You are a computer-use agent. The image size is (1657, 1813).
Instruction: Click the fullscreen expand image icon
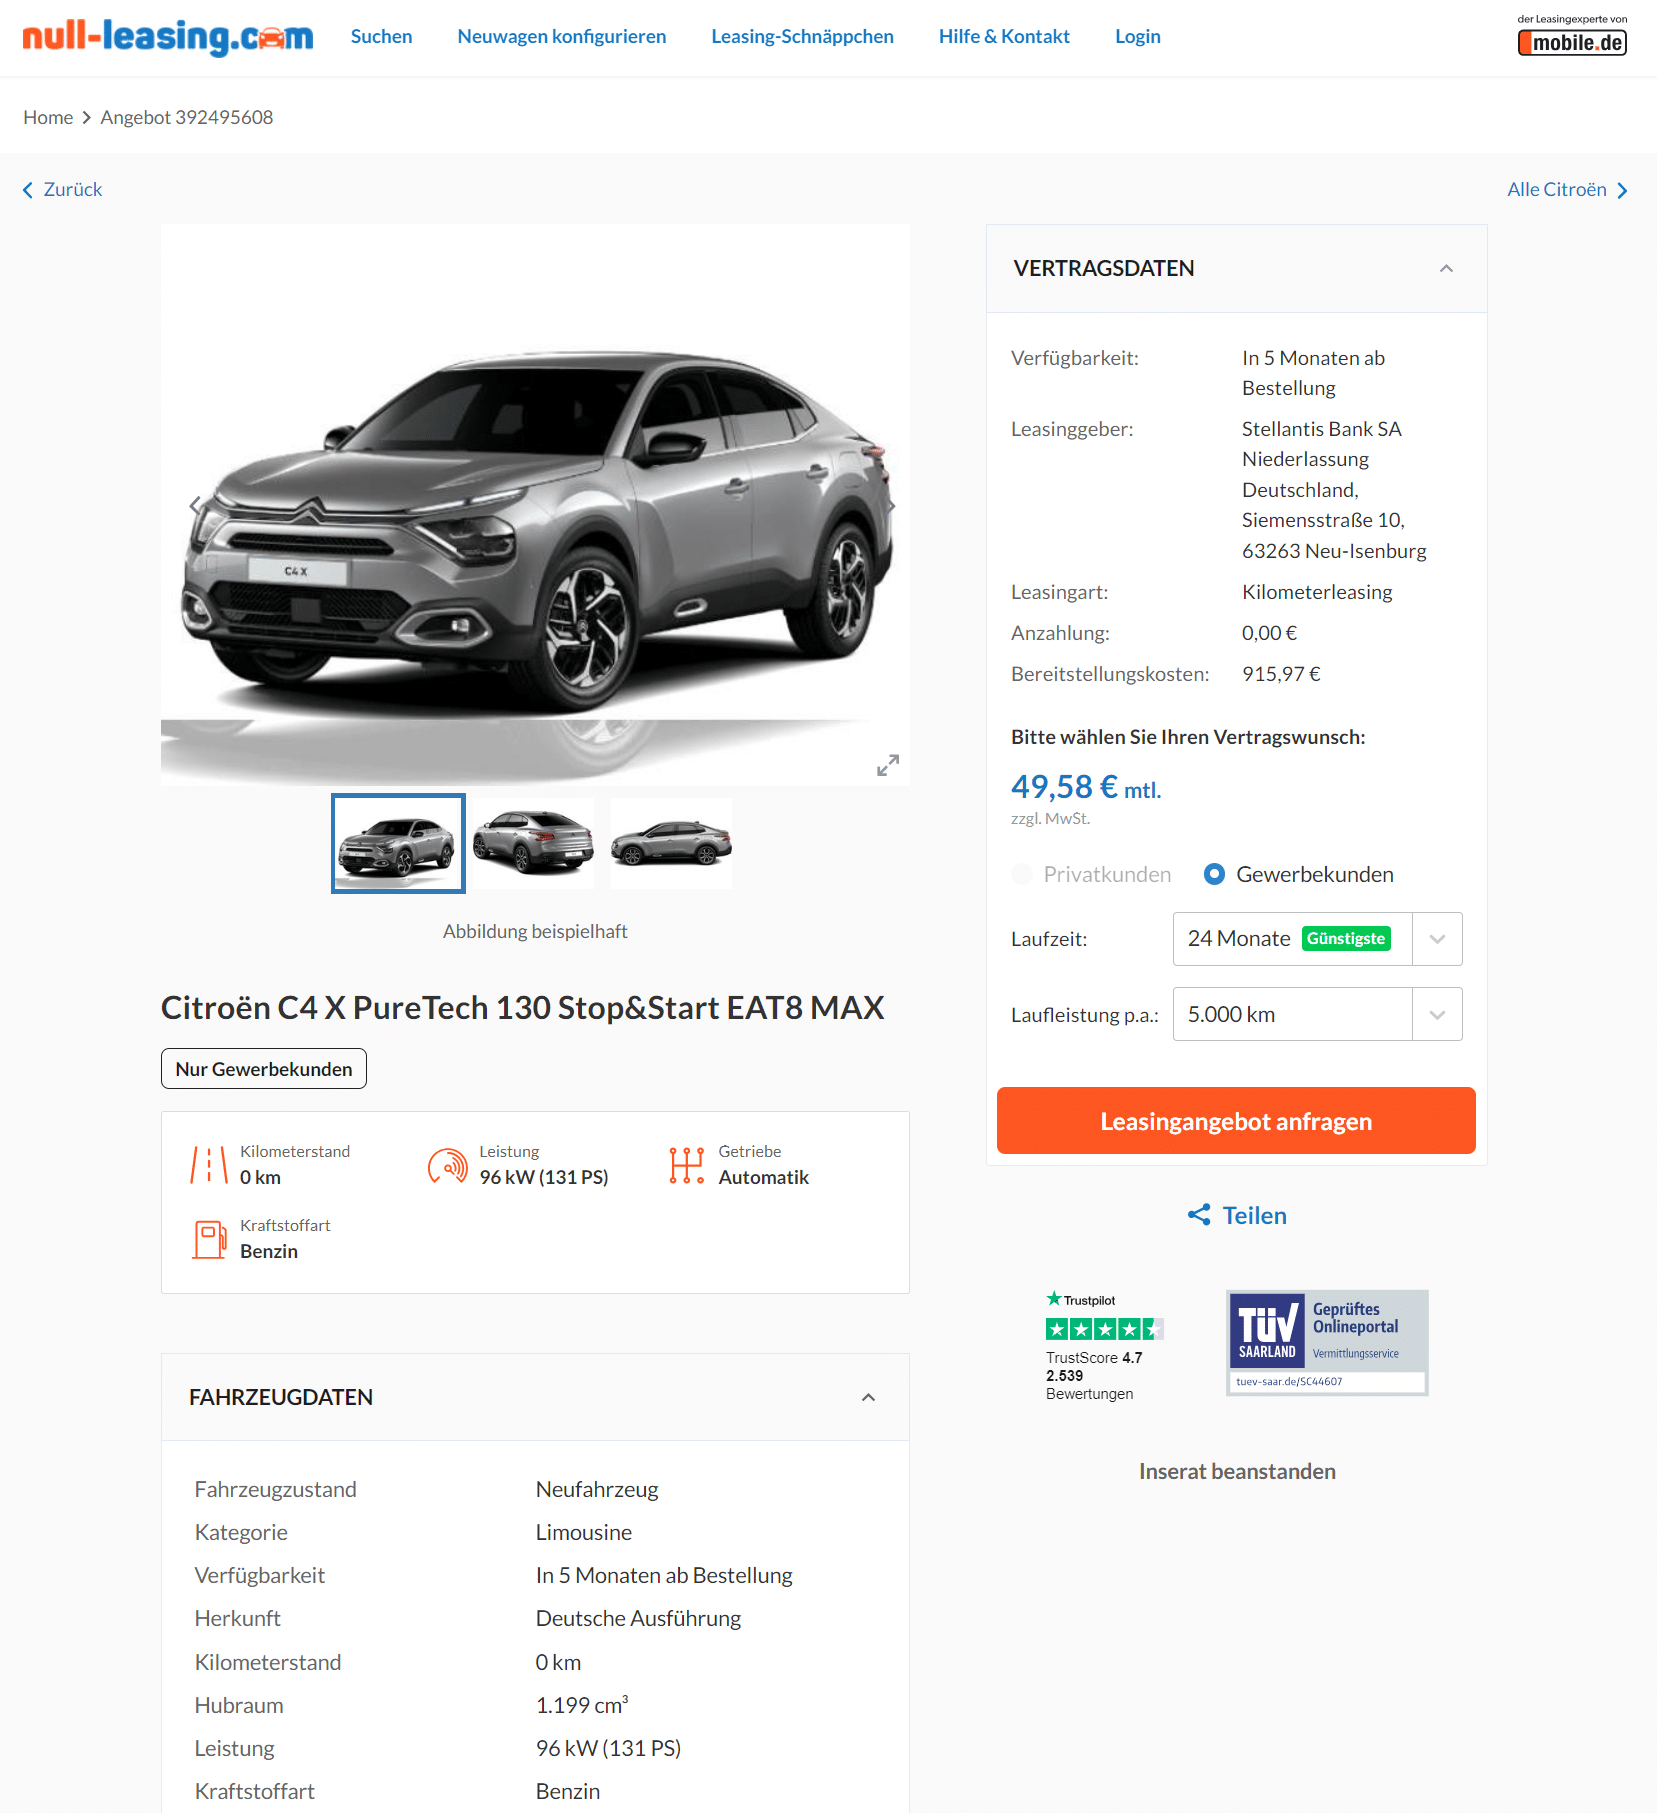888,765
